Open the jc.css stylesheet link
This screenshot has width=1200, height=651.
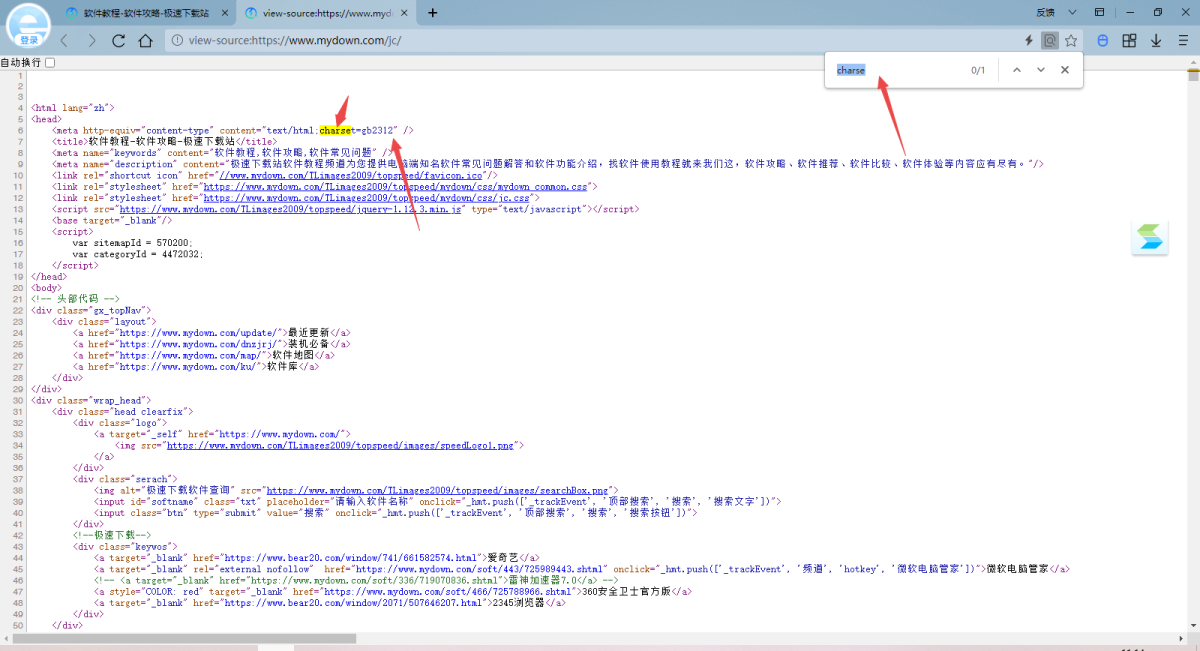(x=366, y=198)
